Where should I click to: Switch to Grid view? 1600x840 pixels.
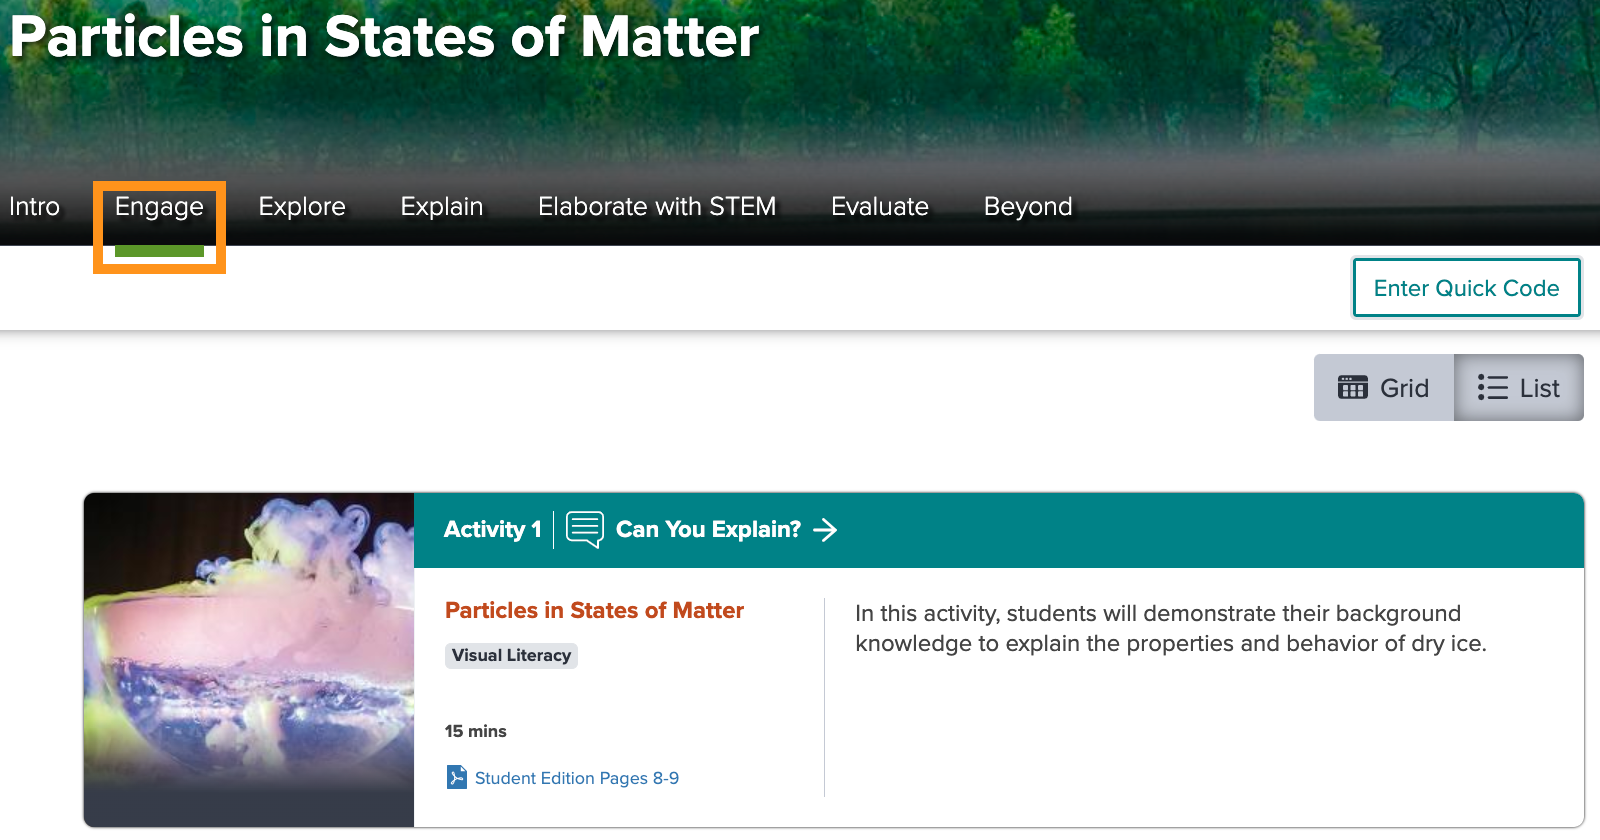(1385, 387)
